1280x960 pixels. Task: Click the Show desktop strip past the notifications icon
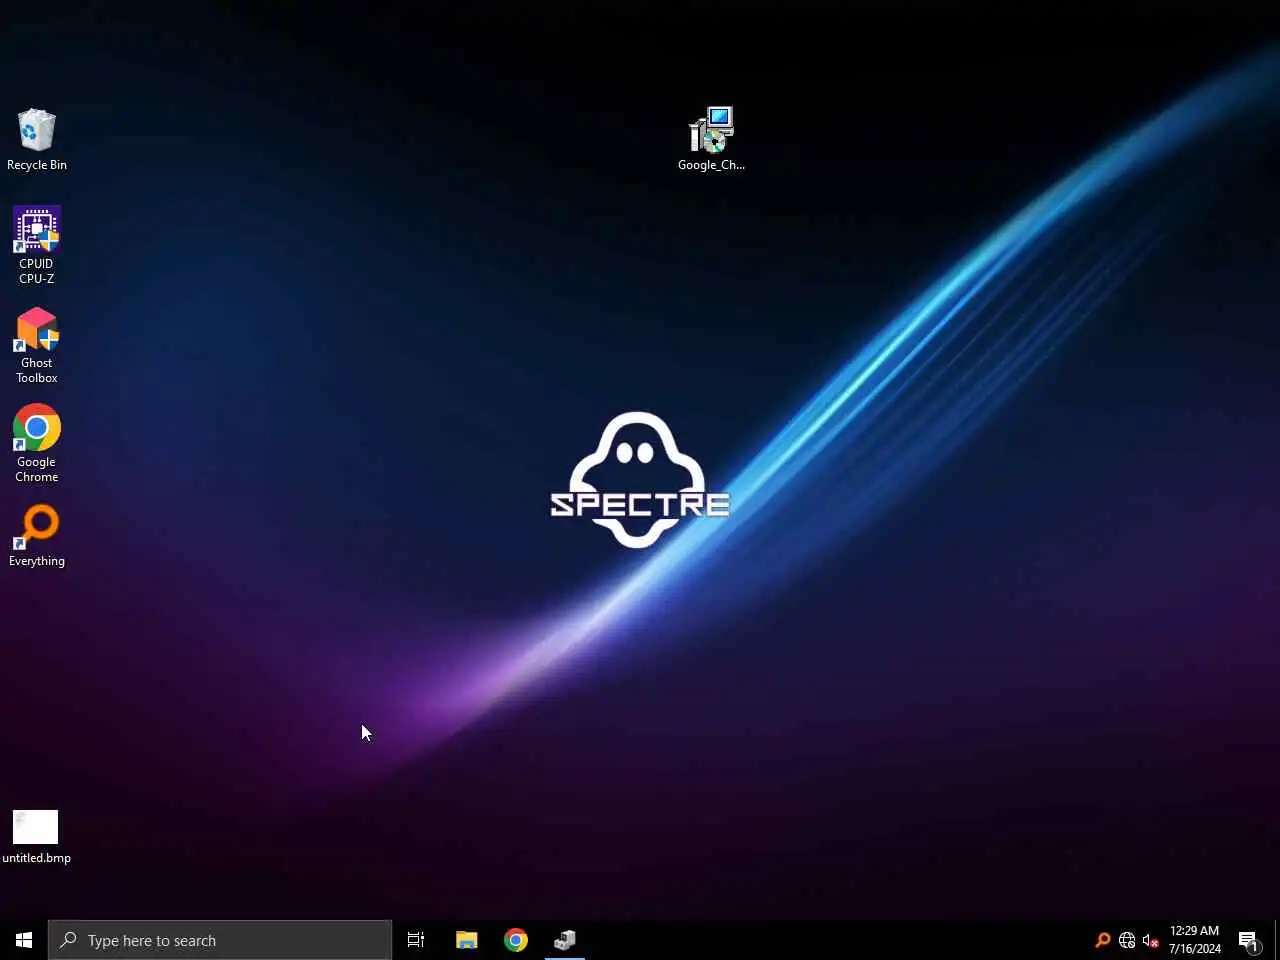(x=1277, y=940)
